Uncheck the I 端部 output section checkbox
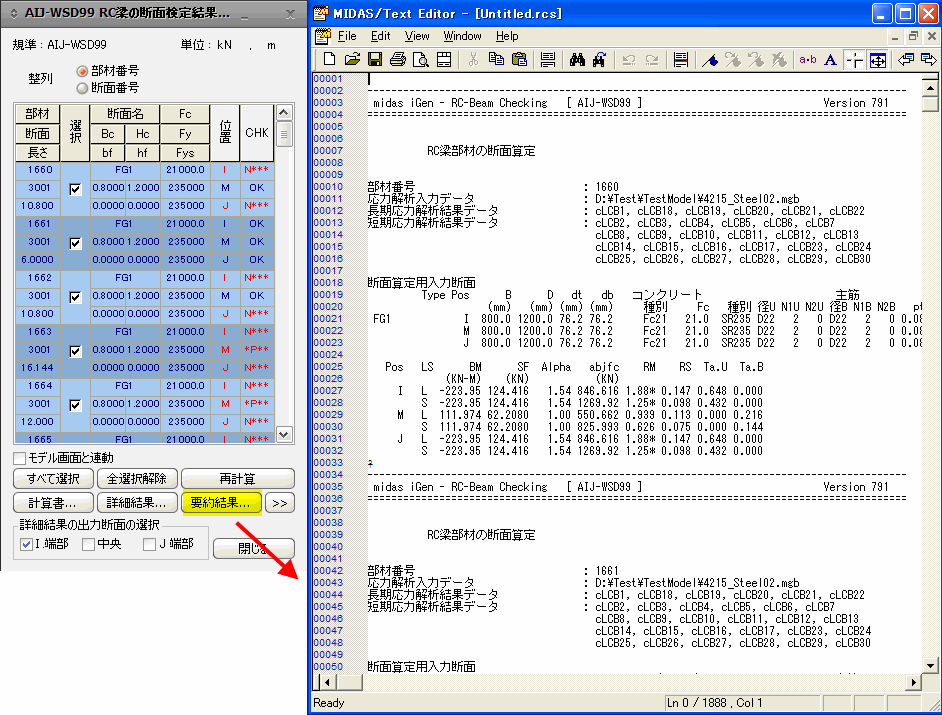Image resolution: width=942 pixels, height=715 pixels. coord(26,544)
